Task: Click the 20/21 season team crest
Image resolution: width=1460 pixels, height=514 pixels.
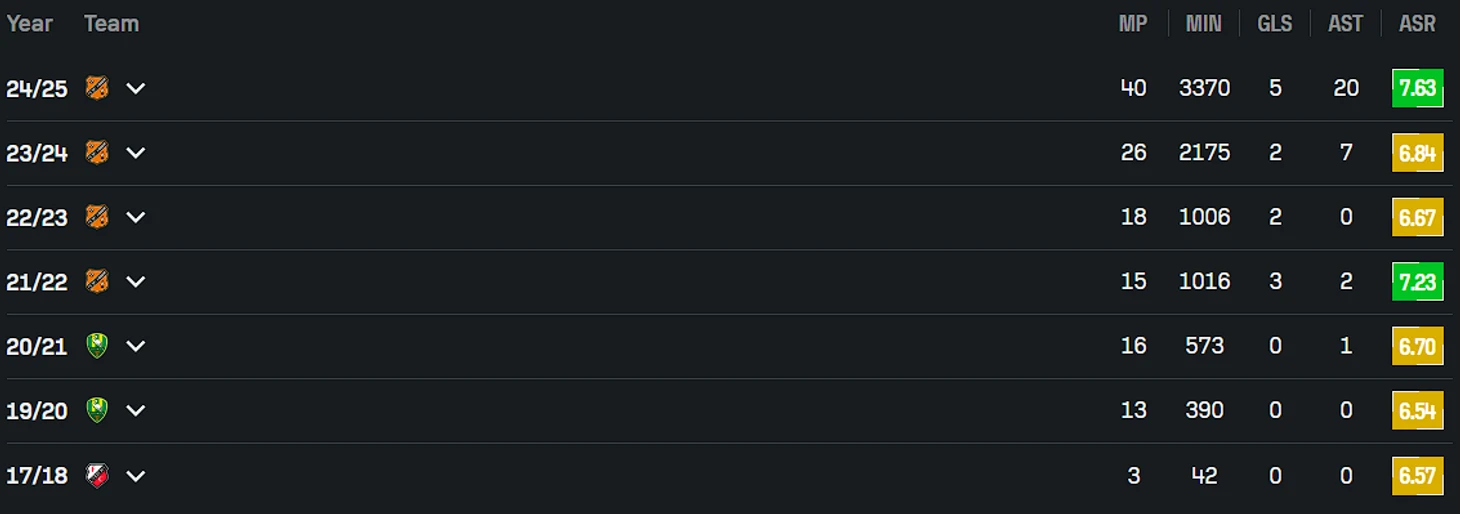Action: click(97, 346)
